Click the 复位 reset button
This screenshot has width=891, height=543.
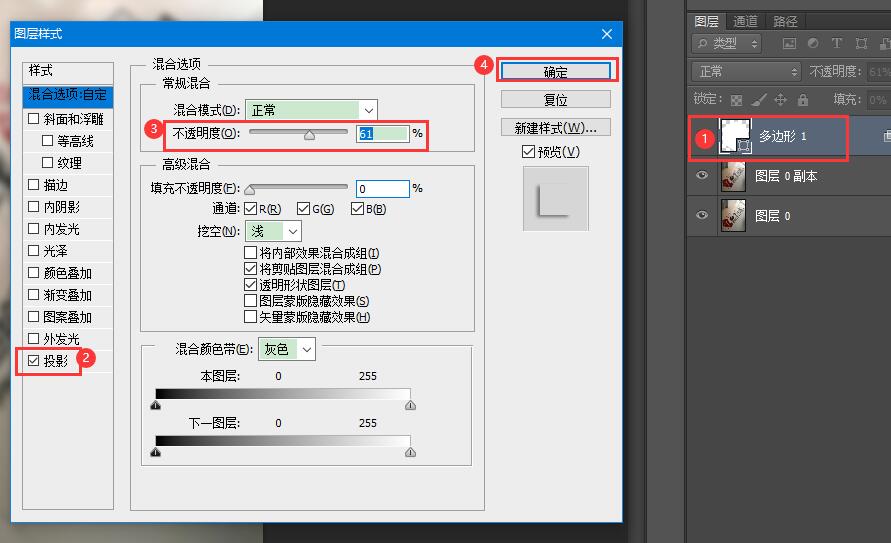pyautogui.click(x=556, y=99)
